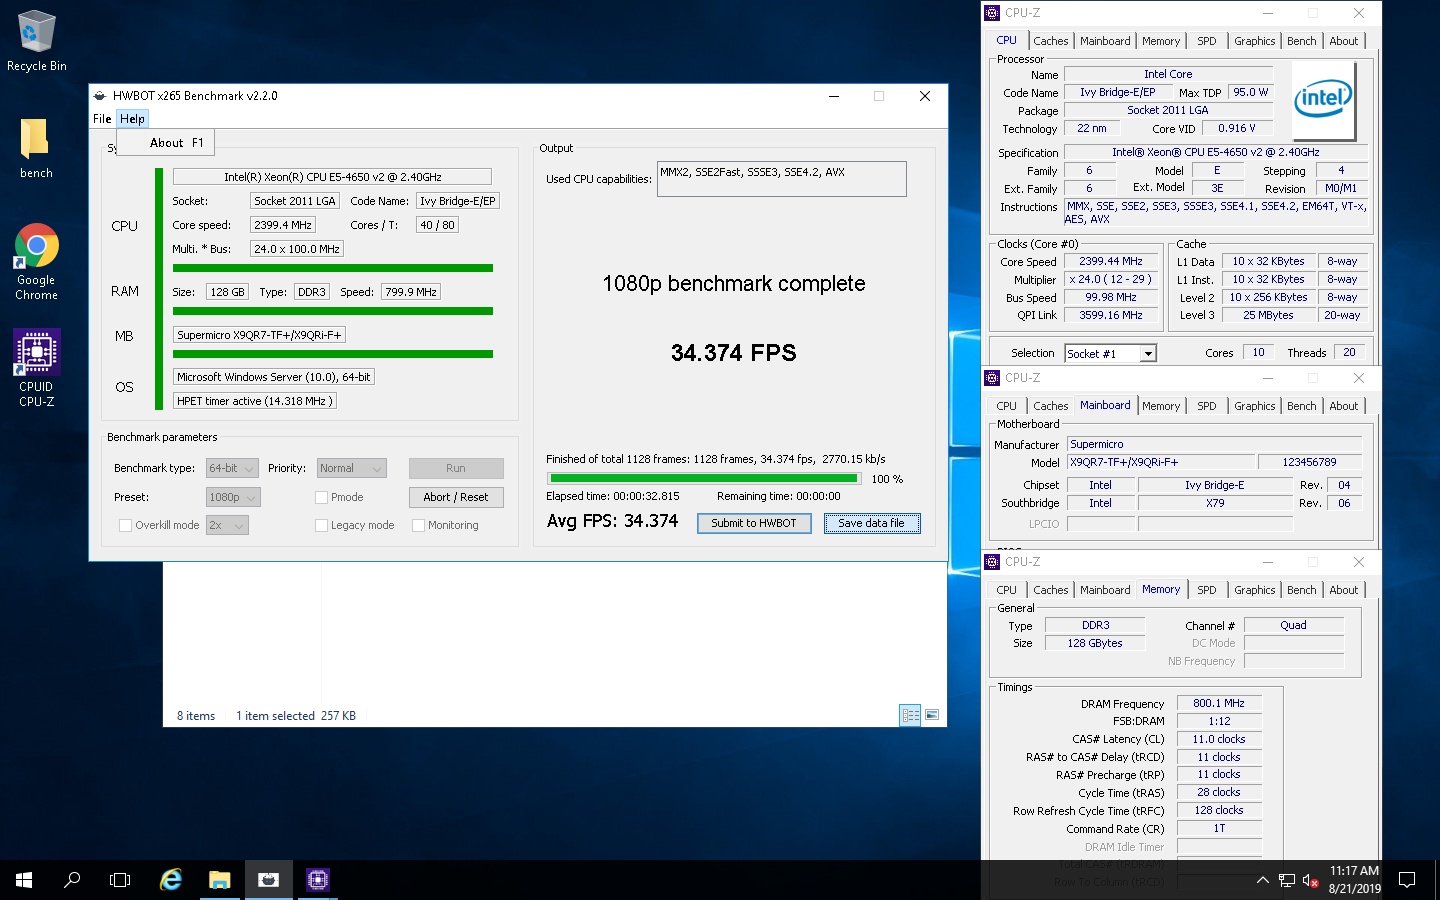The image size is (1440, 900).
Task: Click the HWBOT x265 title bar icon
Action: 100,96
